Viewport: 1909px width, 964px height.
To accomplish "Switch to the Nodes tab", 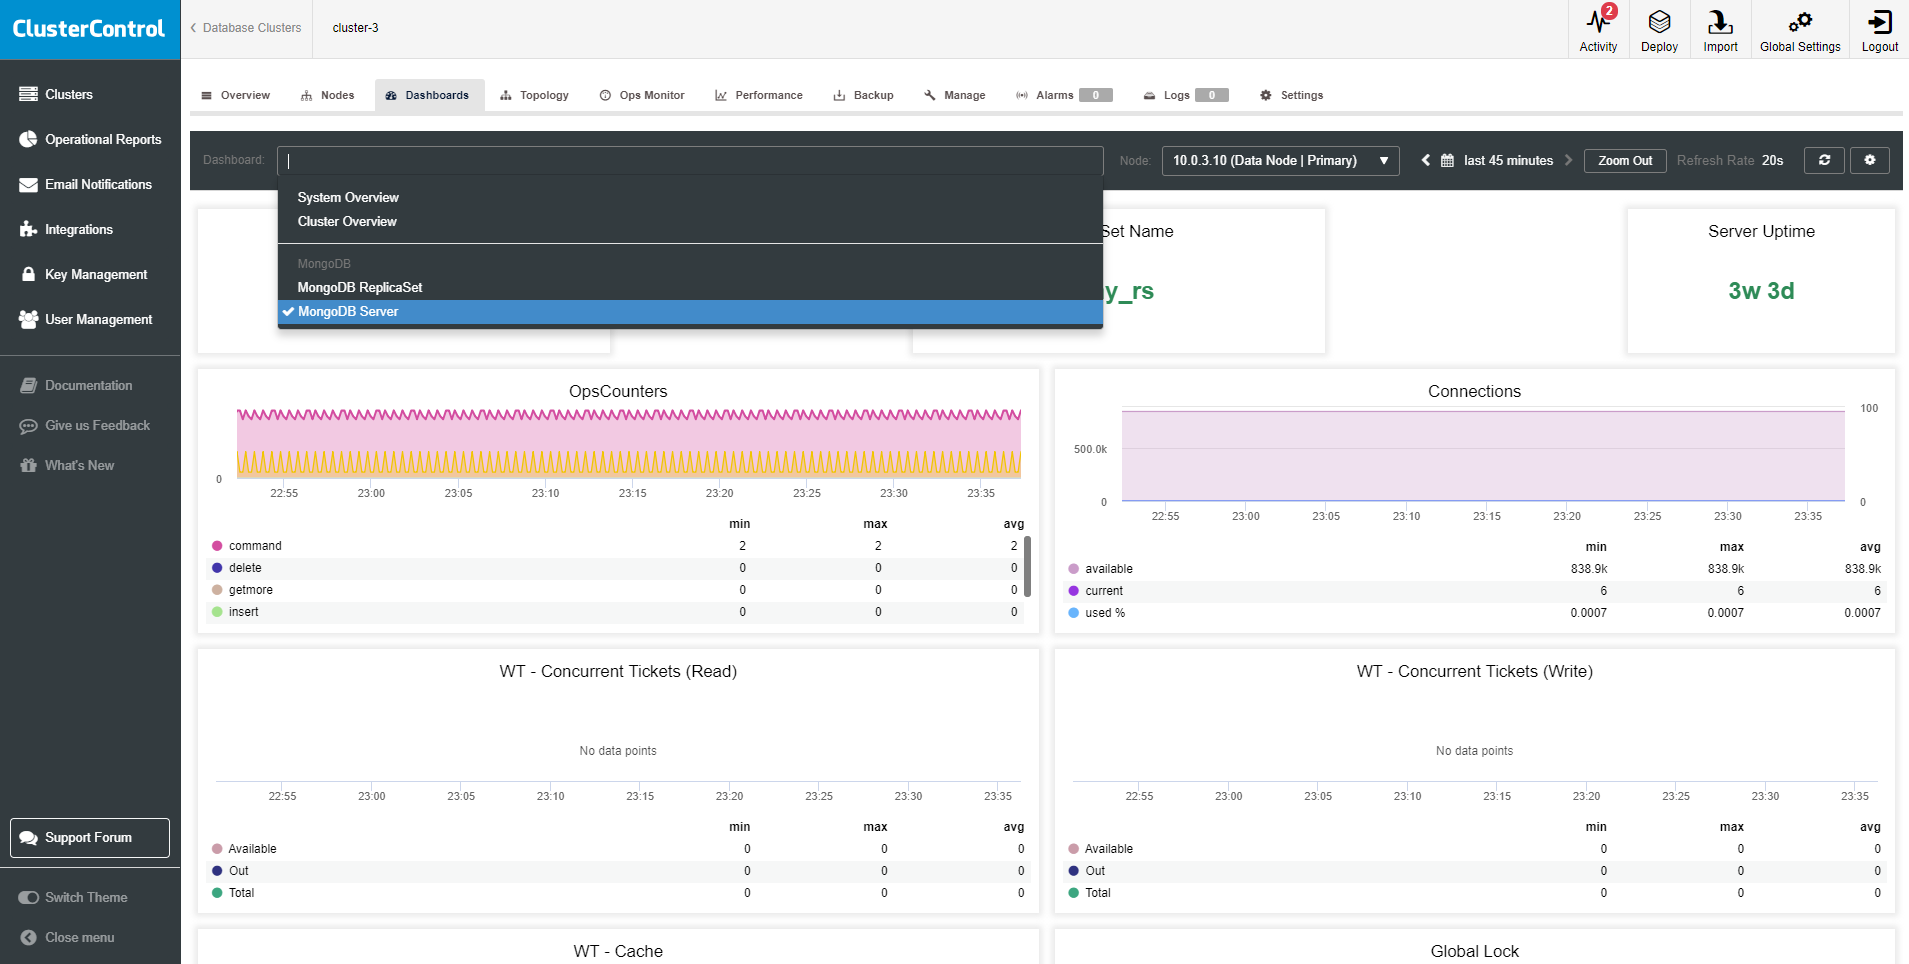I will click(x=328, y=95).
